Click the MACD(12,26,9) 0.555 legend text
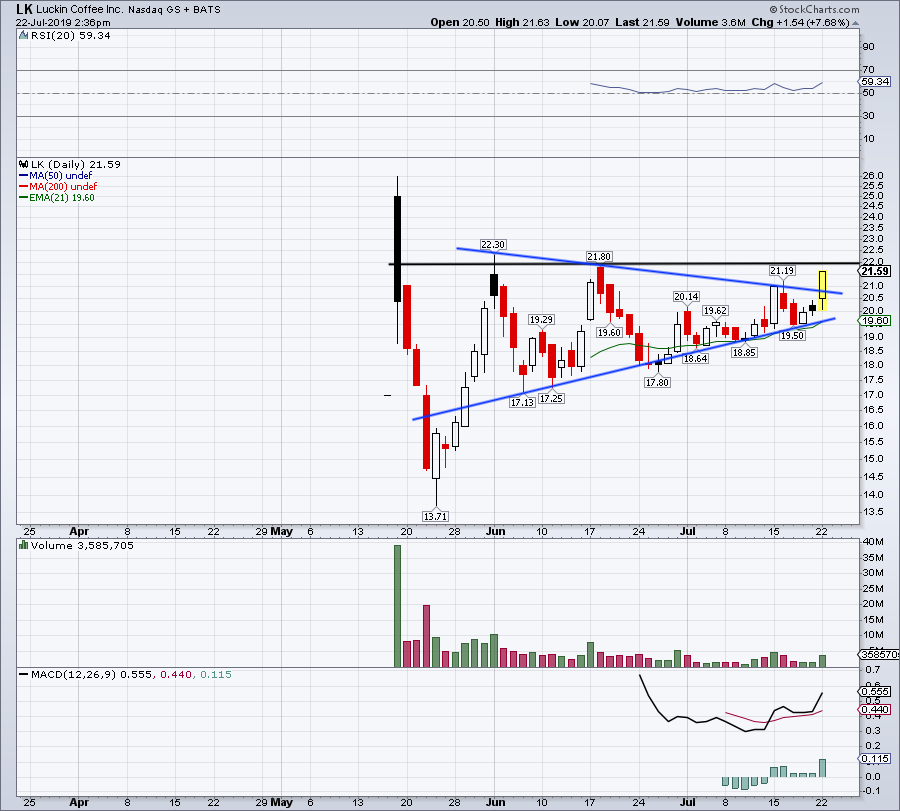 [x=91, y=674]
